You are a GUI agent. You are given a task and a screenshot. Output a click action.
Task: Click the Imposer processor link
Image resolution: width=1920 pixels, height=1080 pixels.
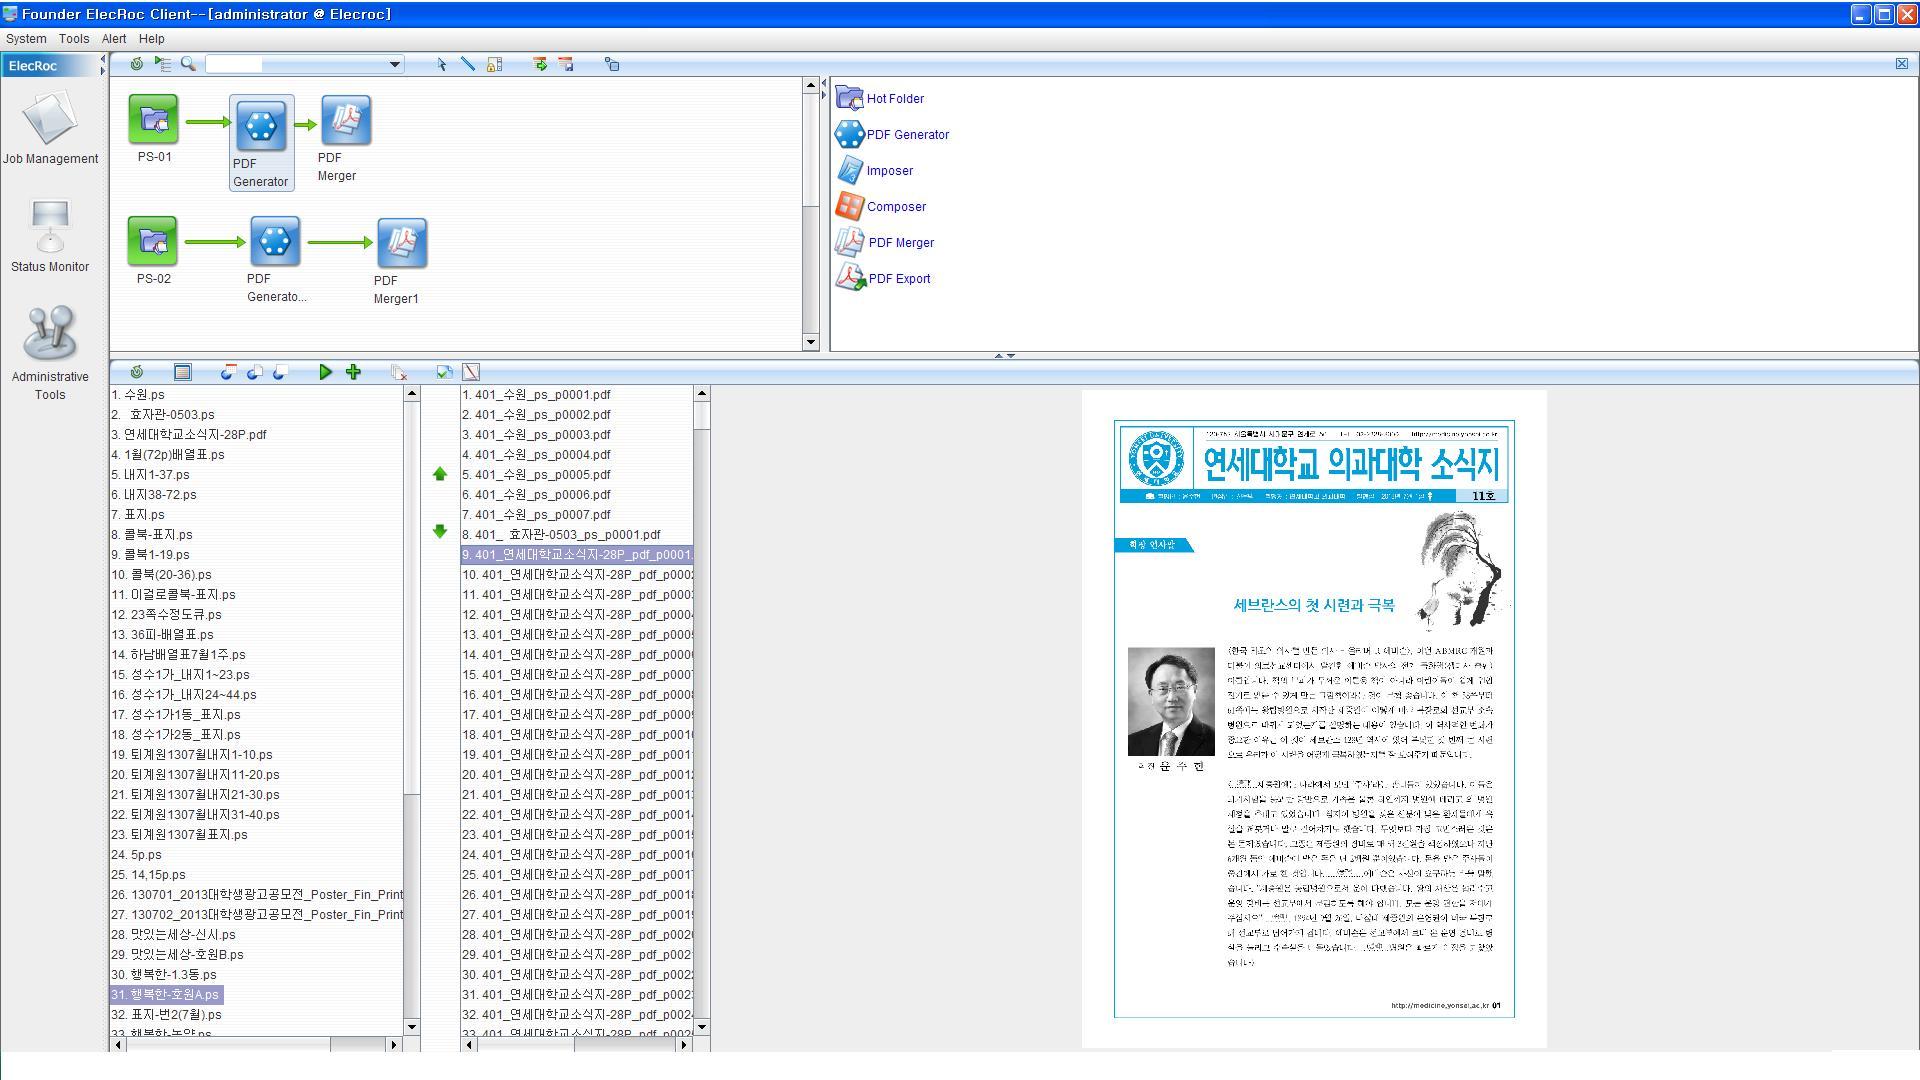[889, 171]
